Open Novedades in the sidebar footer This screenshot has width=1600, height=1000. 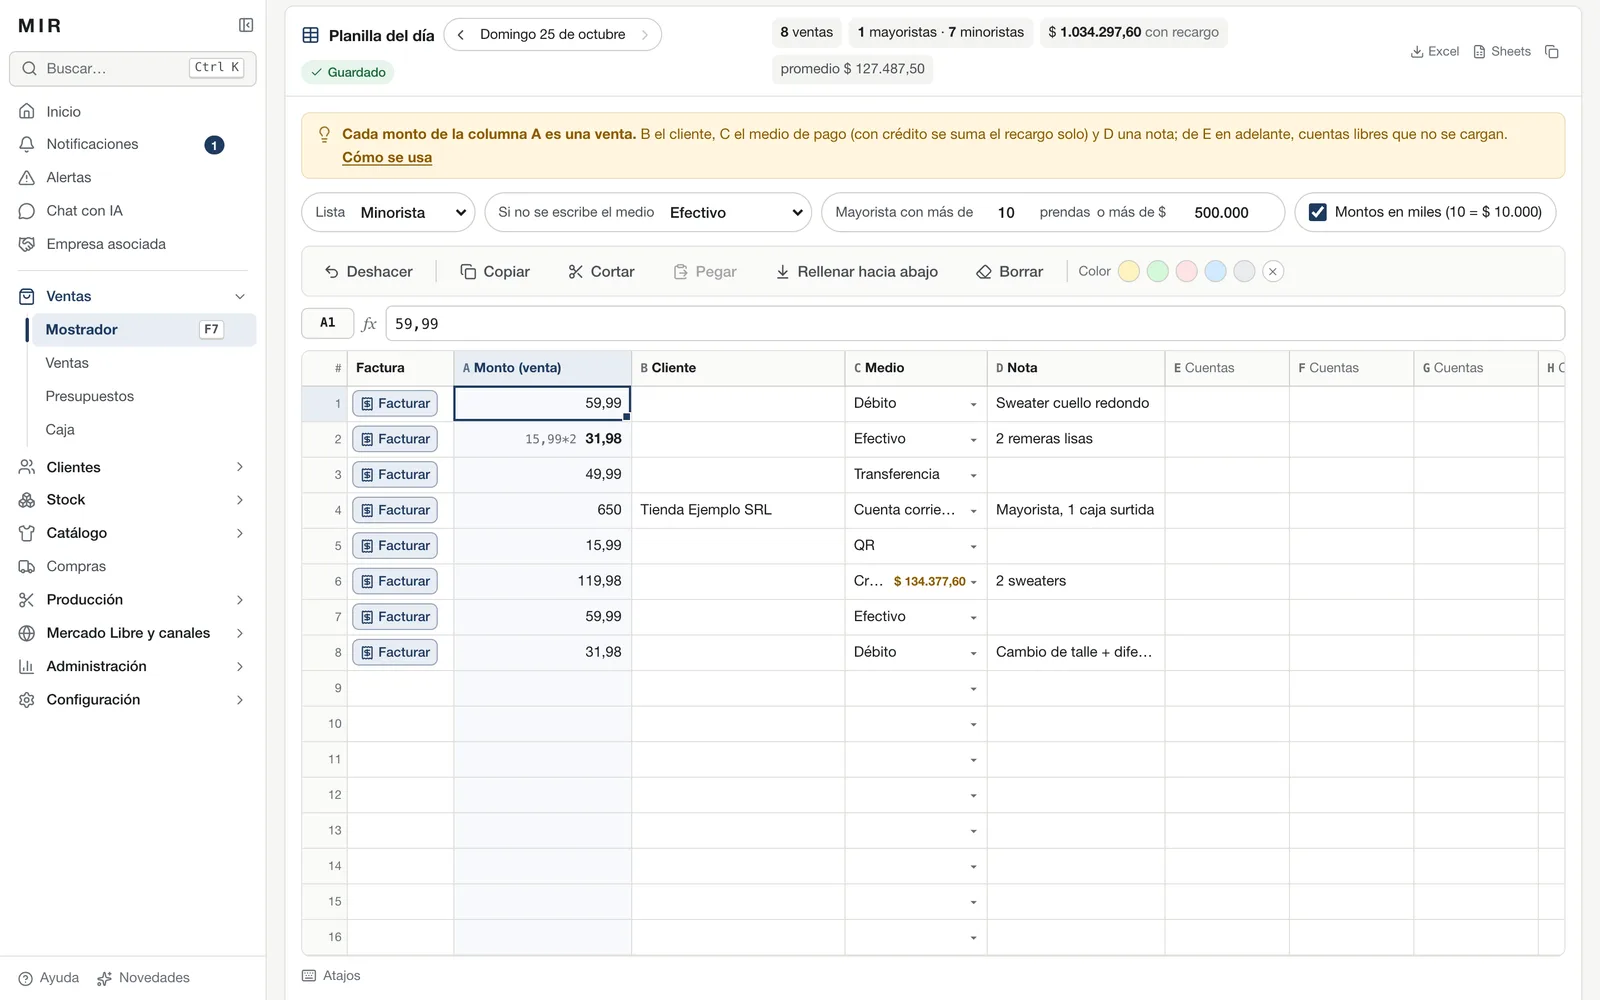(x=143, y=978)
